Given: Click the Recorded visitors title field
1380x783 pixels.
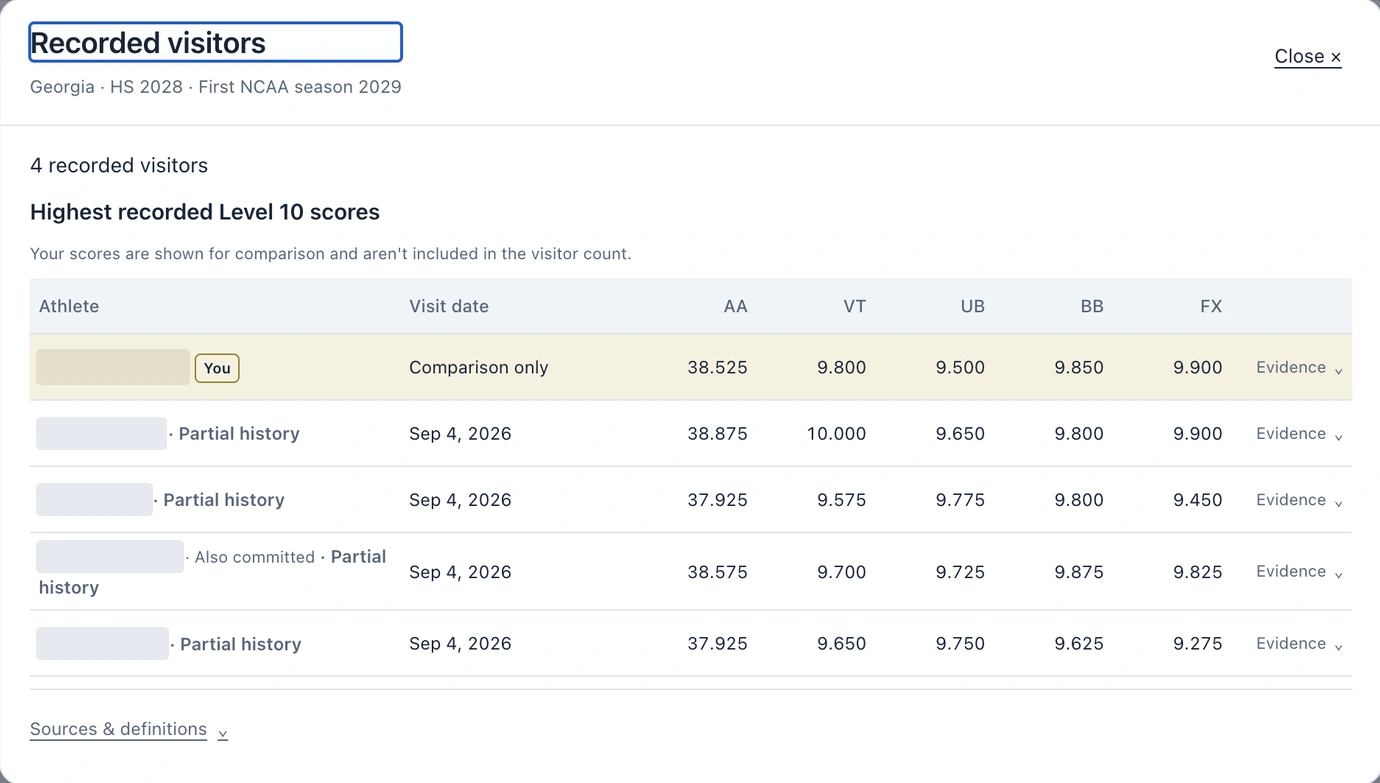Looking at the screenshot, I should pyautogui.click(x=215, y=43).
